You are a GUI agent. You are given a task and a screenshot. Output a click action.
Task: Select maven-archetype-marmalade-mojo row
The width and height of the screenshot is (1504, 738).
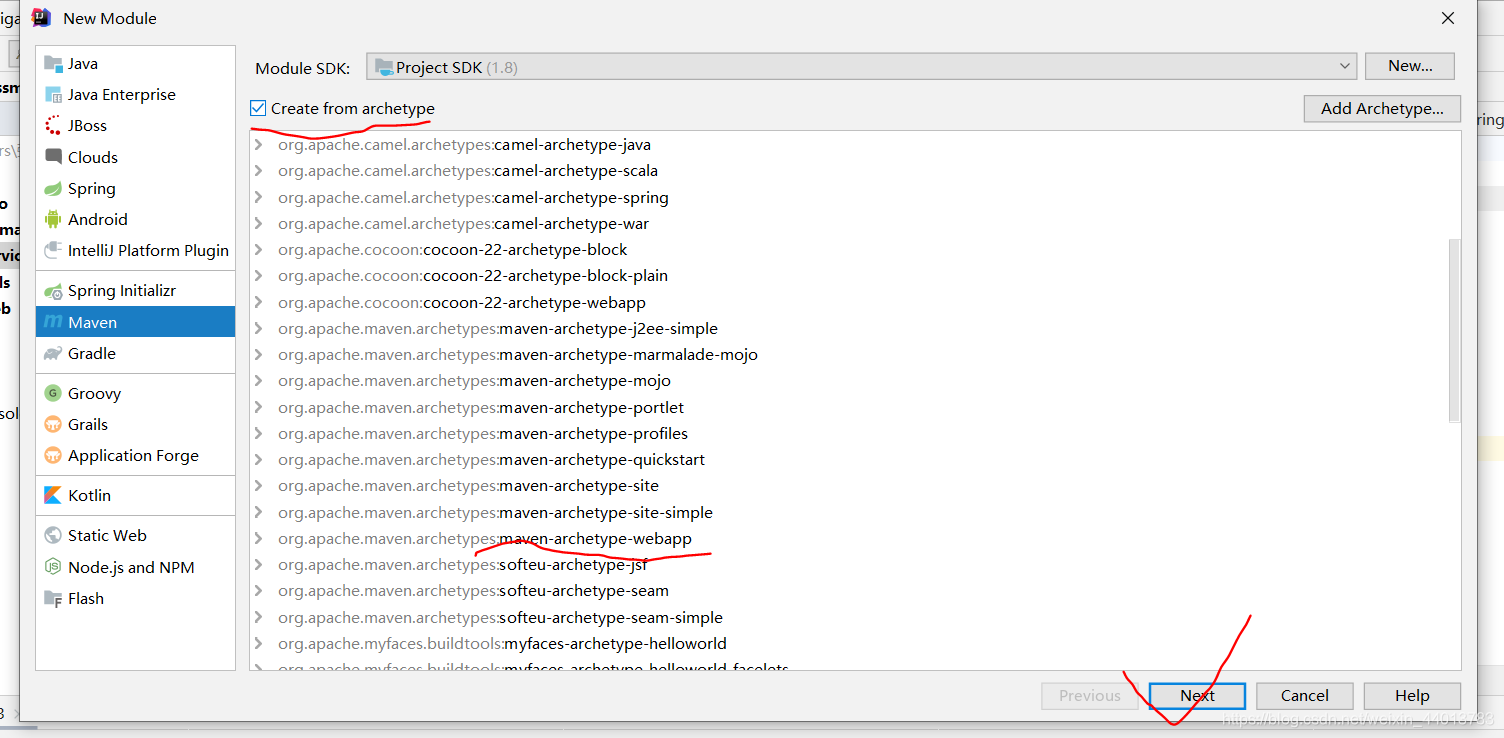click(855, 354)
